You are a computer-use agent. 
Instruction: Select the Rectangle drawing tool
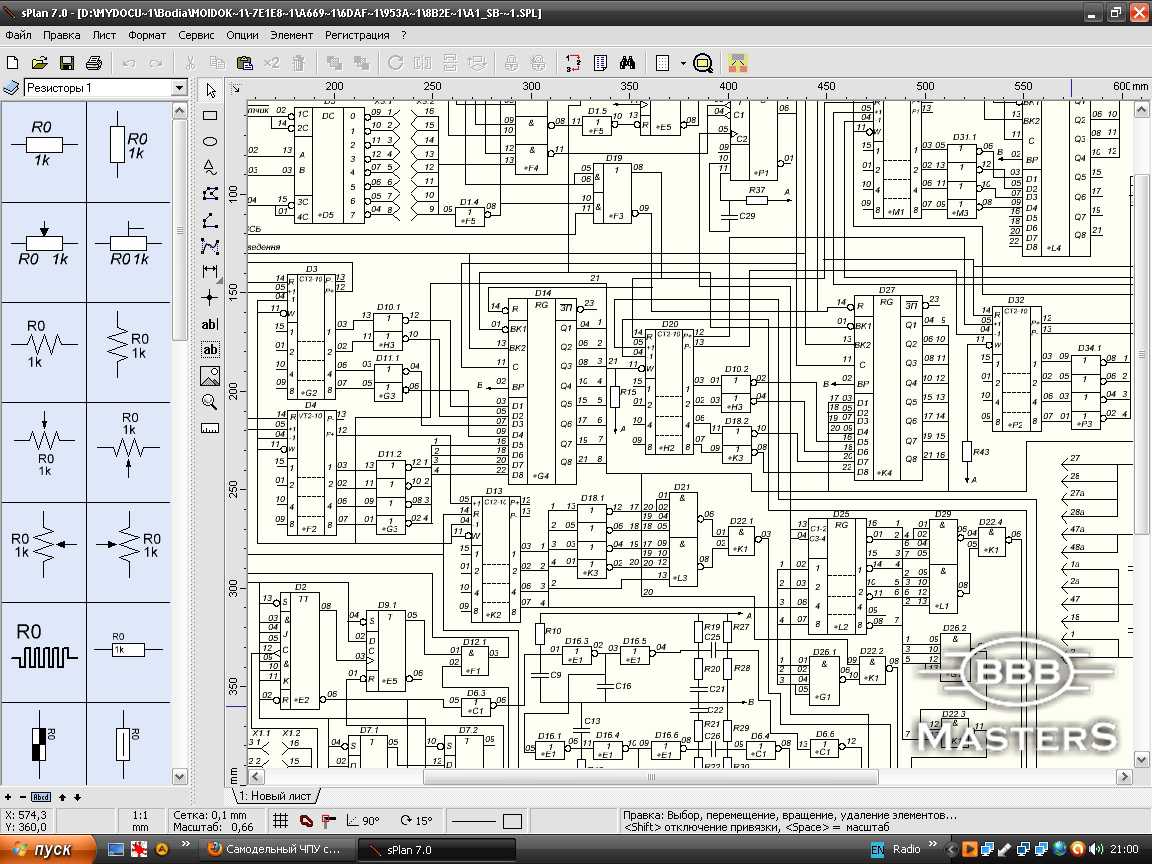(210, 116)
